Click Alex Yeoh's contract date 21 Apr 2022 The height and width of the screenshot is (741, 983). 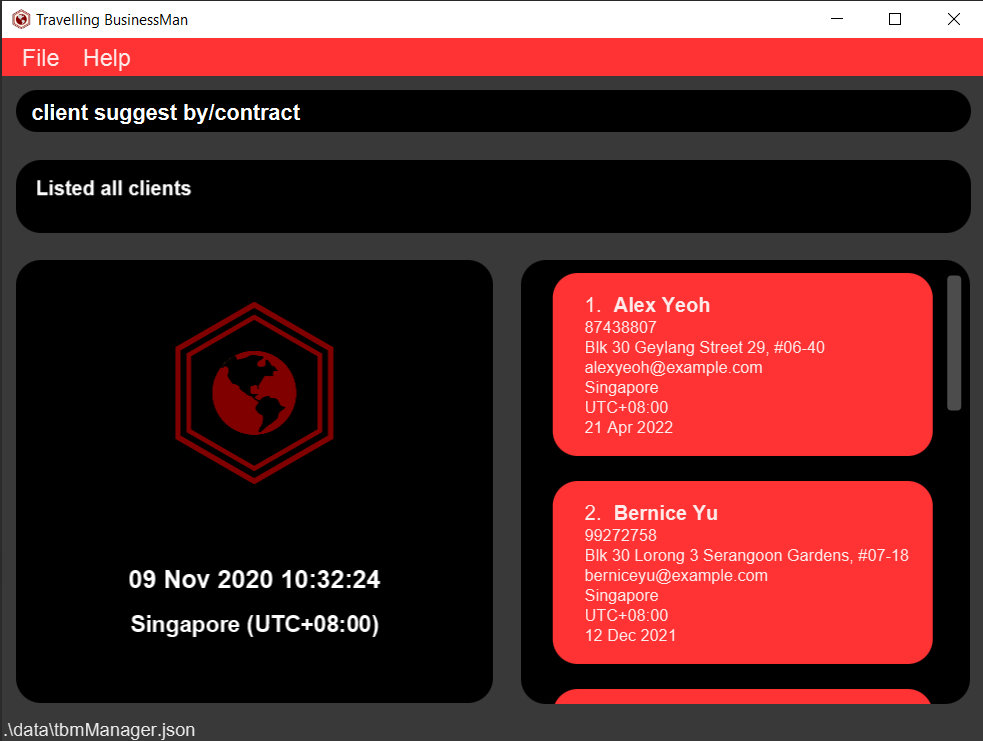coord(628,427)
